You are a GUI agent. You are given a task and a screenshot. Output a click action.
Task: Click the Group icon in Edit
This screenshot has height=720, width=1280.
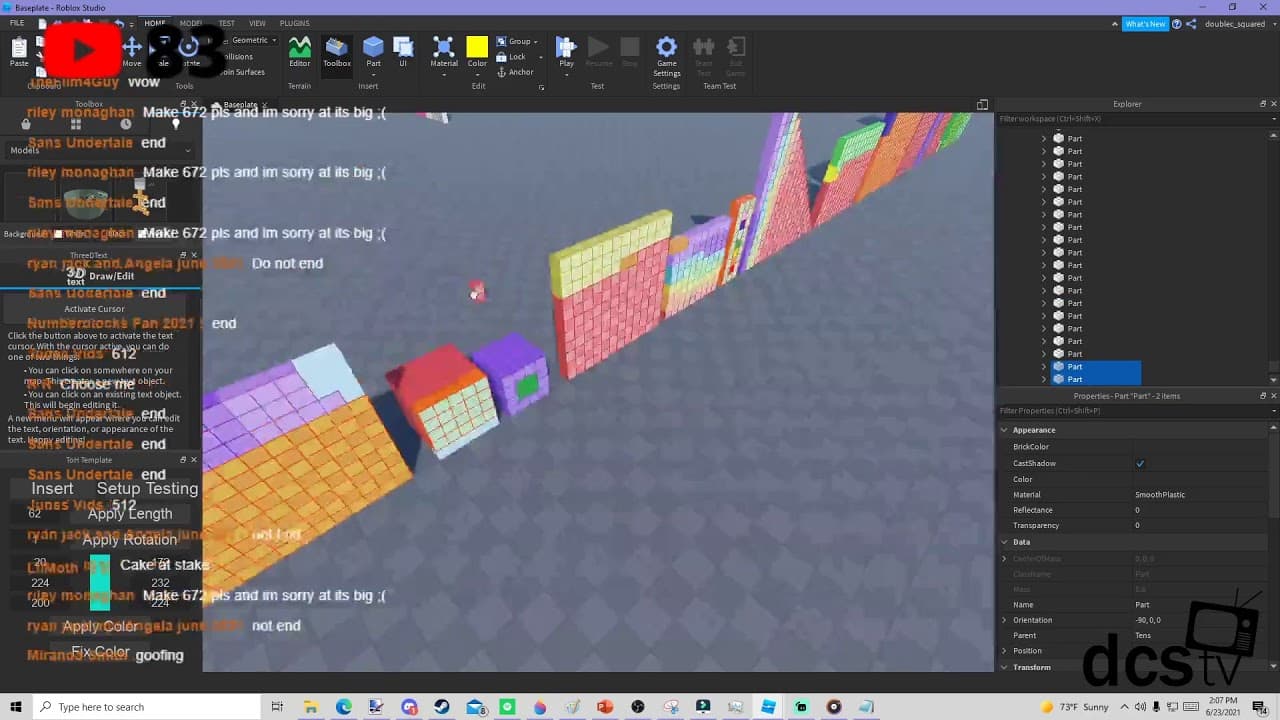tap(501, 41)
